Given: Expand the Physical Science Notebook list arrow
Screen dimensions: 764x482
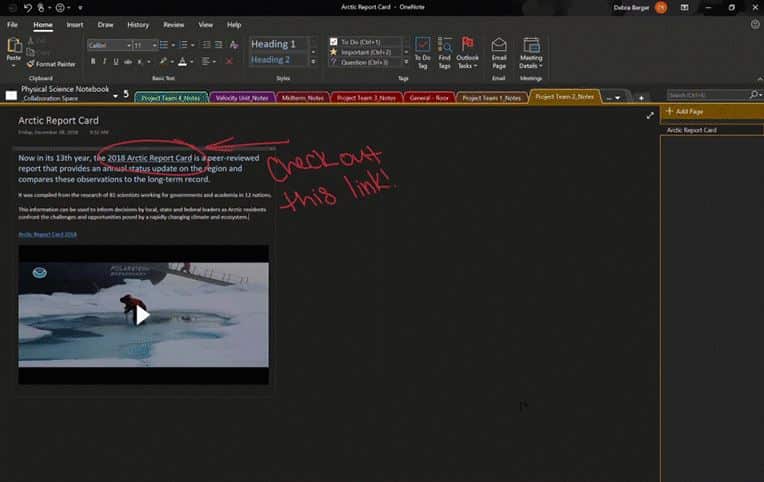Looking at the screenshot, I should [x=115, y=96].
